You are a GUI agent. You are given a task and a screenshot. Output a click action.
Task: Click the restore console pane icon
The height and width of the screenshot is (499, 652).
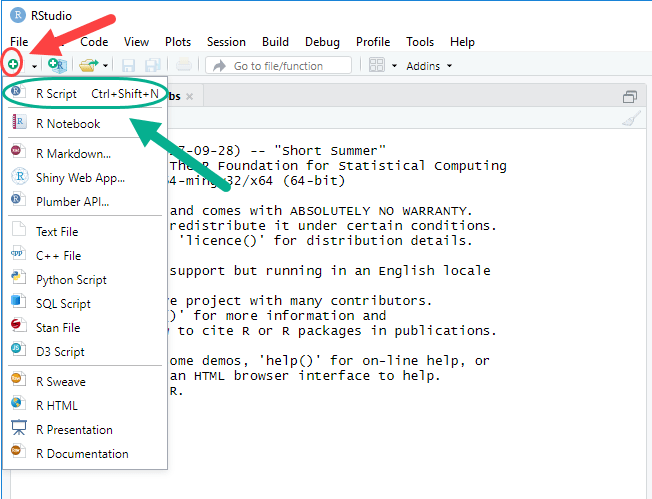point(630,97)
